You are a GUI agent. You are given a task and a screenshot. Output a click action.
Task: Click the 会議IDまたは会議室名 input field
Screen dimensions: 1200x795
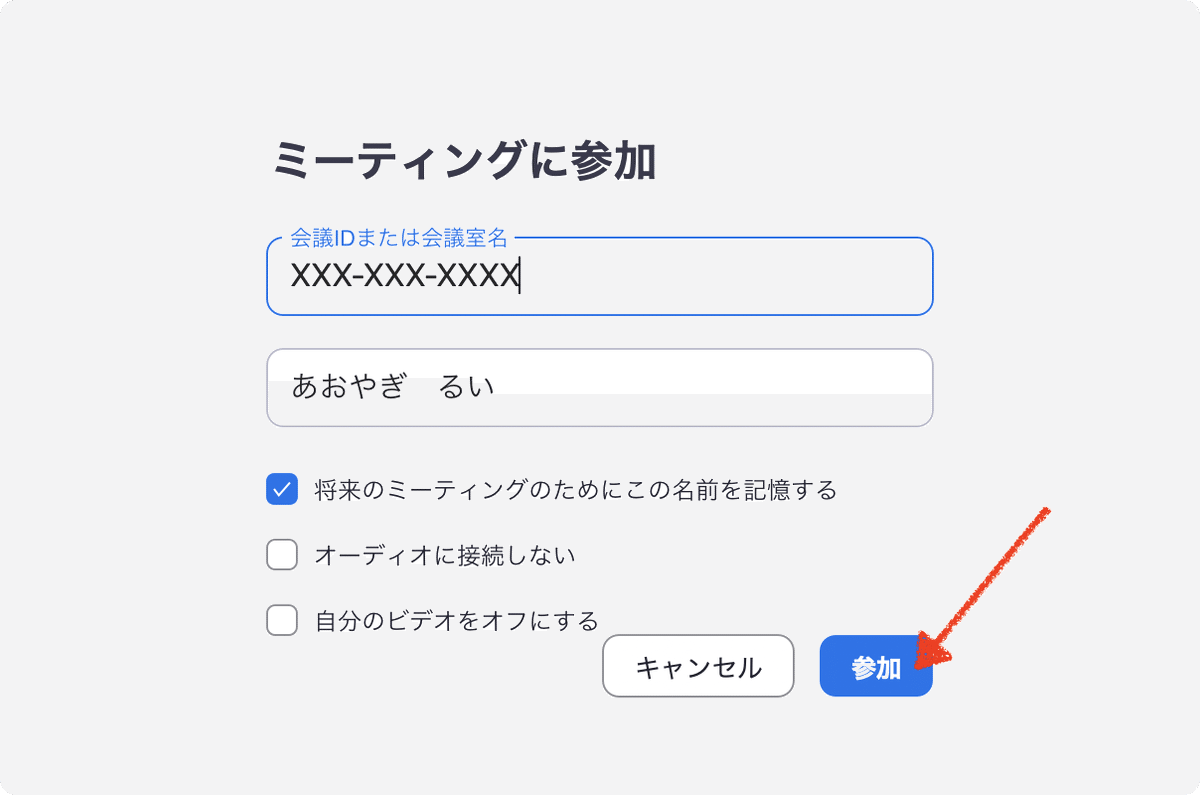tap(599, 277)
